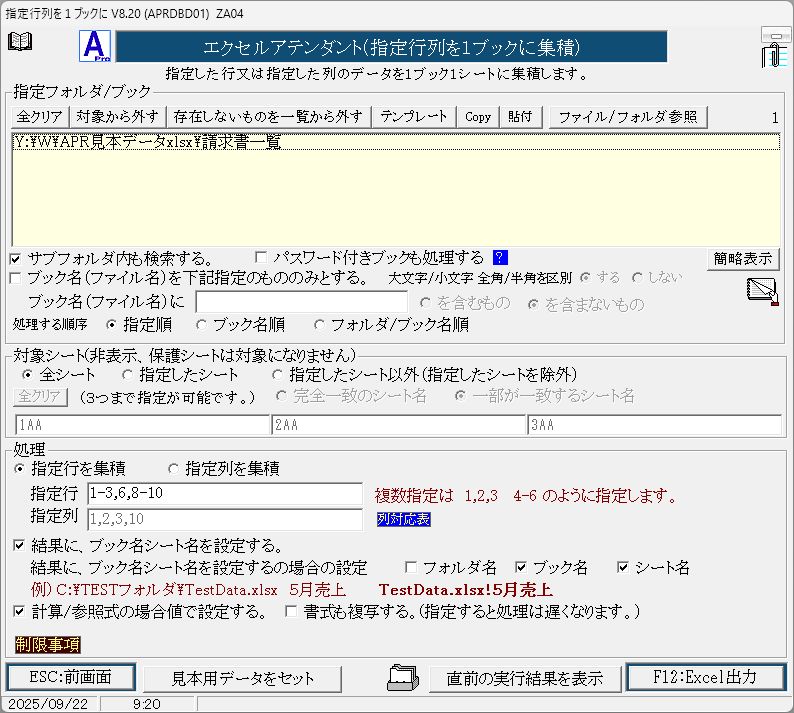Open the 列対応表 column reference label
The width and height of the screenshot is (794, 713).
pos(404,519)
